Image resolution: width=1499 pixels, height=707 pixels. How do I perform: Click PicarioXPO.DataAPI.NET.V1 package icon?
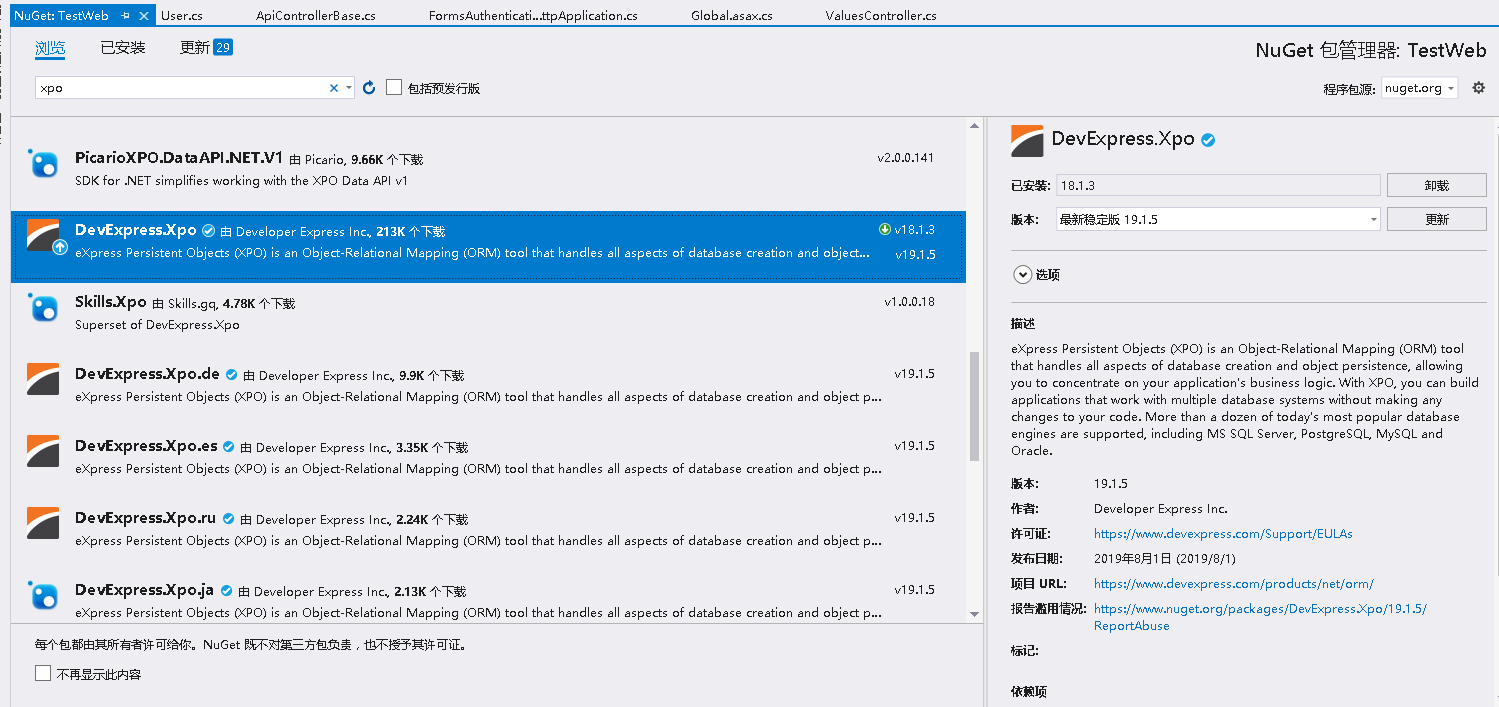[x=44, y=163]
